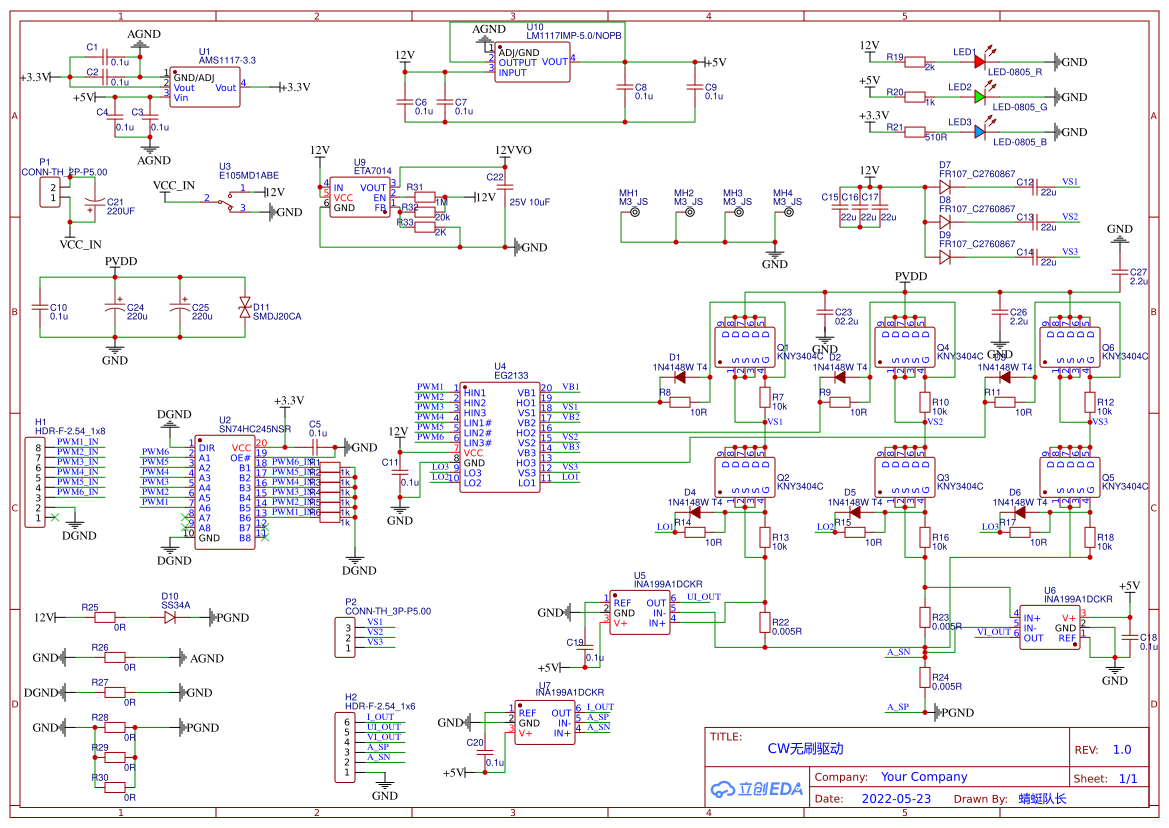Click the C27 2.2u capacitor symbol

click(1119, 273)
